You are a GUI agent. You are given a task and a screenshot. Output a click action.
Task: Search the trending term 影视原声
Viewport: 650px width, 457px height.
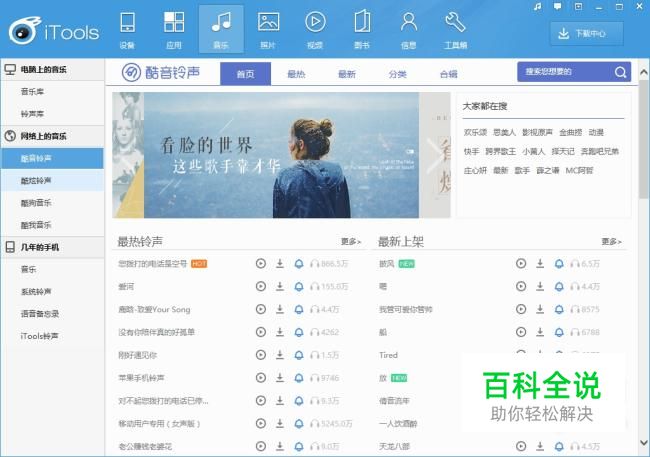tap(537, 132)
